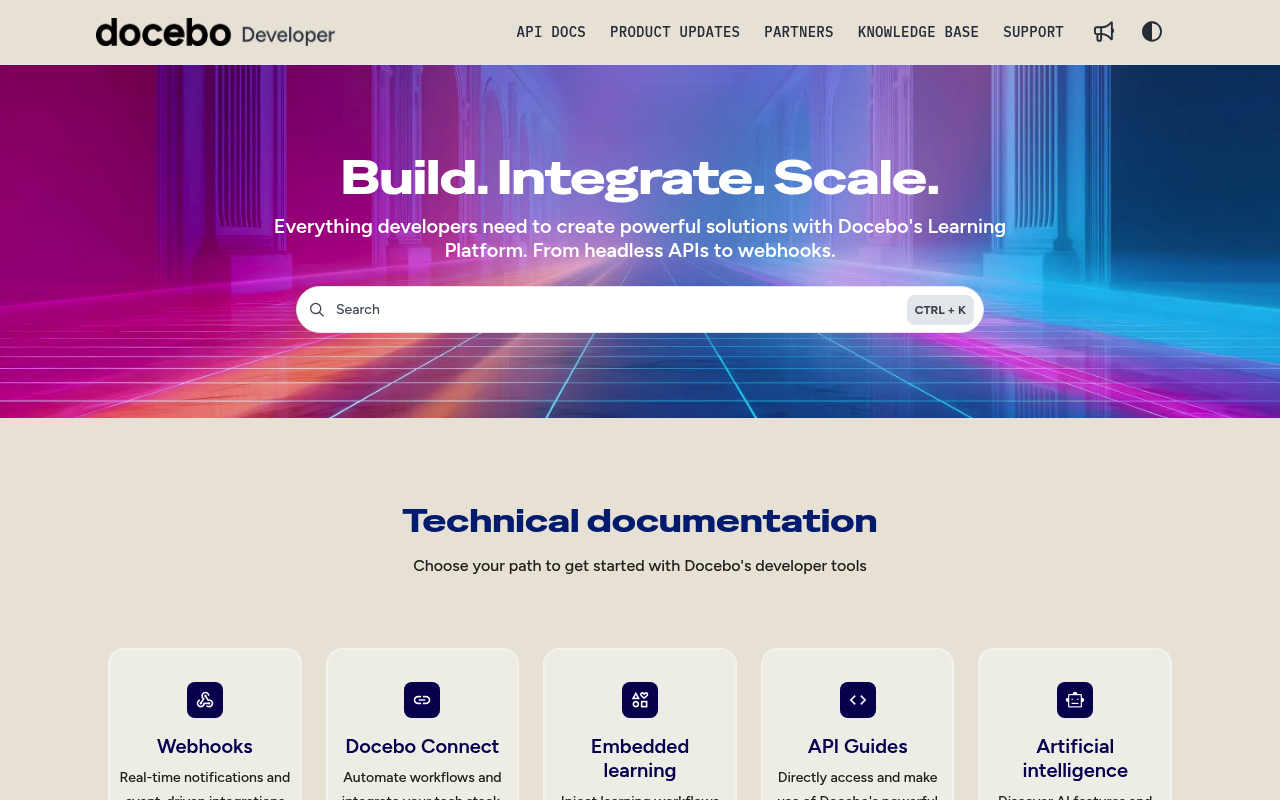Focus the Search input field

[x=640, y=310]
